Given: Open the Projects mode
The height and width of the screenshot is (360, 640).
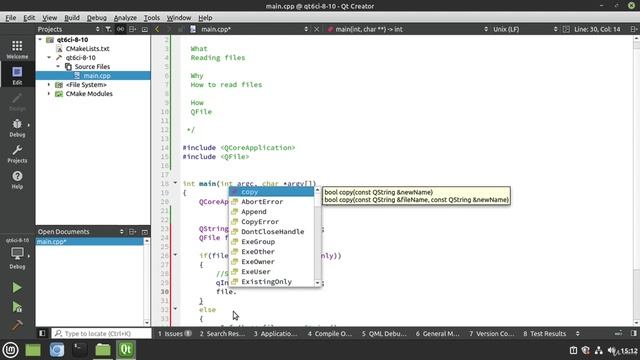Looking at the screenshot, I should point(17,154).
